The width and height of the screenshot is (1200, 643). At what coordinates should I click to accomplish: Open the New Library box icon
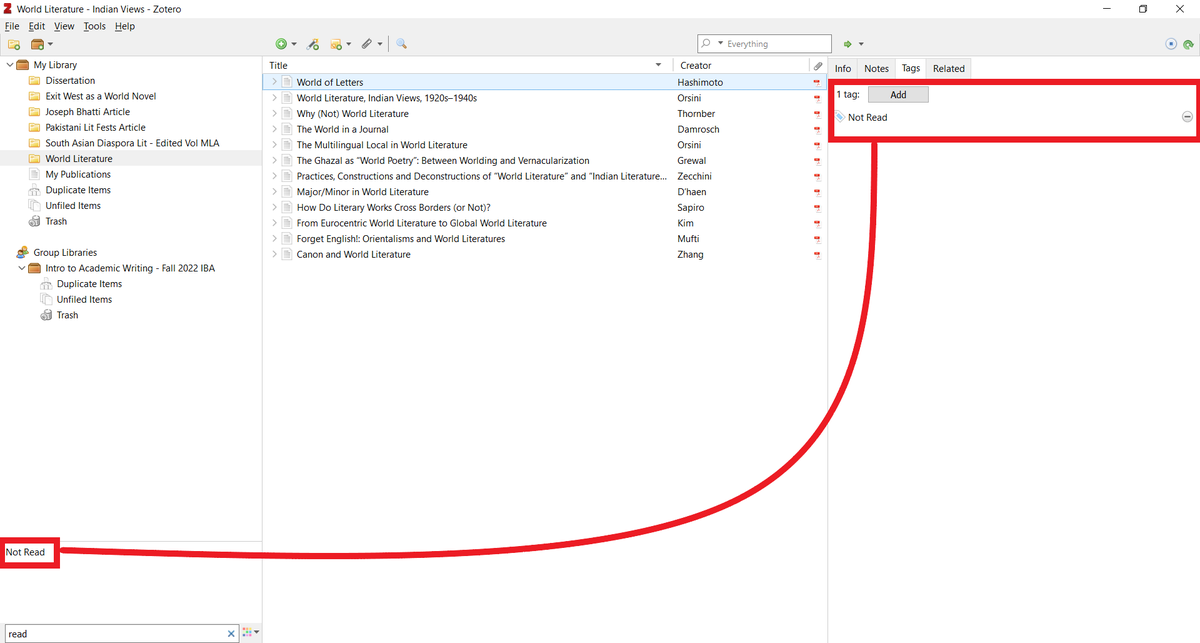[38, 44]
